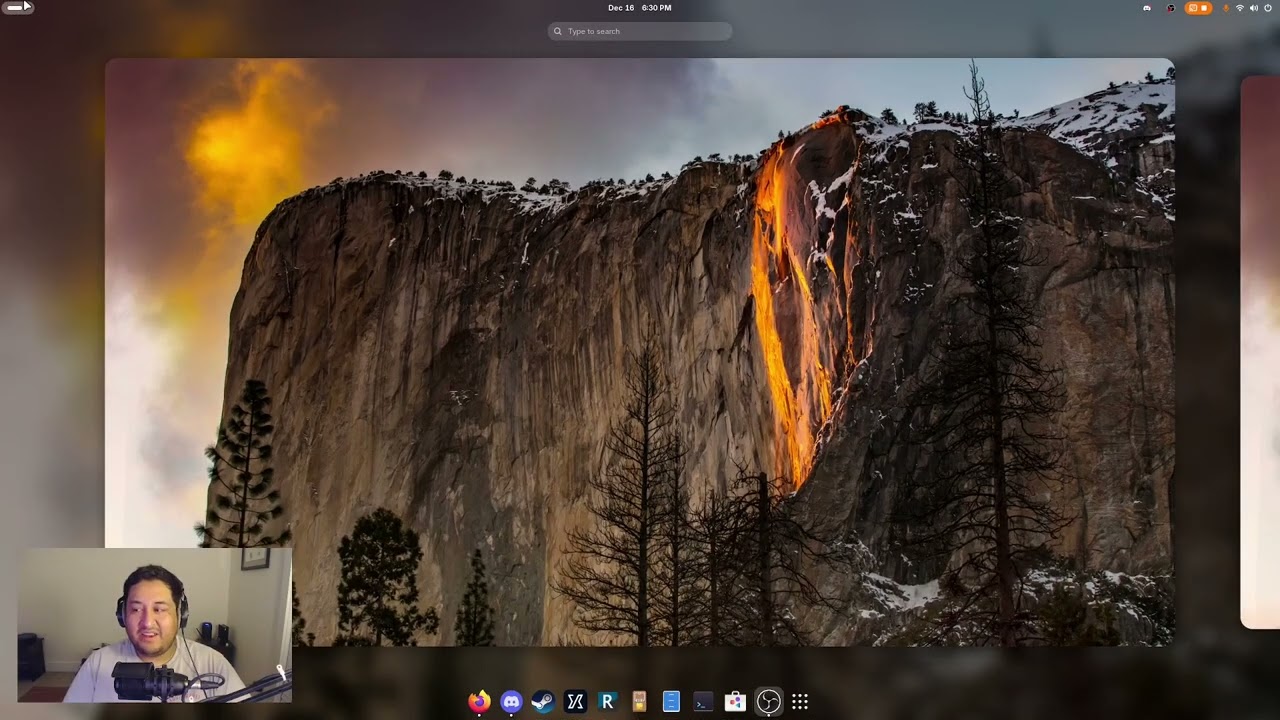Open the Software shopping bag icon
Image resolution: width=1280 pixels, height=720 pixels.
[735, 702]
